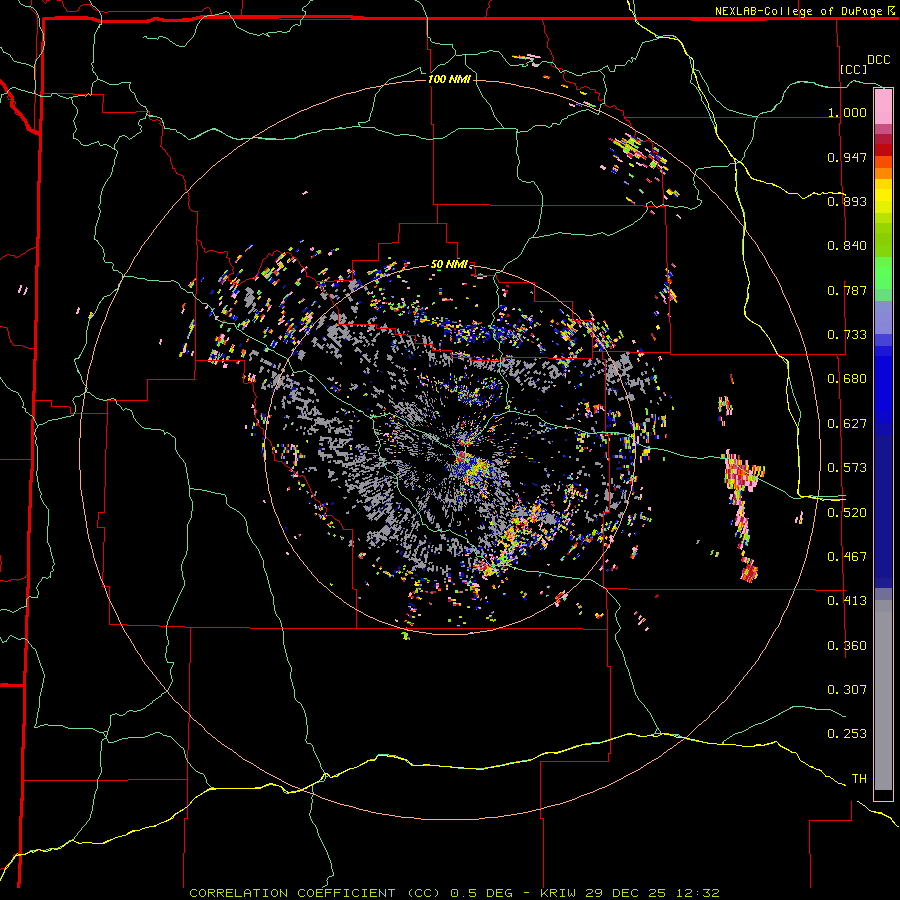Pick the bright green segment of the color bar
The height and width of the screenshot is (900, 900).
click(883, 273)
